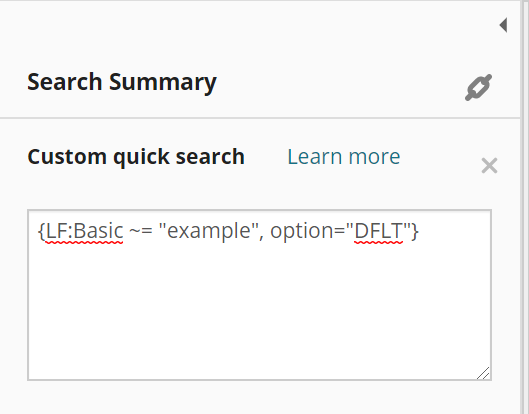Click the divider line under Search Summary
529x414 pixels.
click(260, 118)
